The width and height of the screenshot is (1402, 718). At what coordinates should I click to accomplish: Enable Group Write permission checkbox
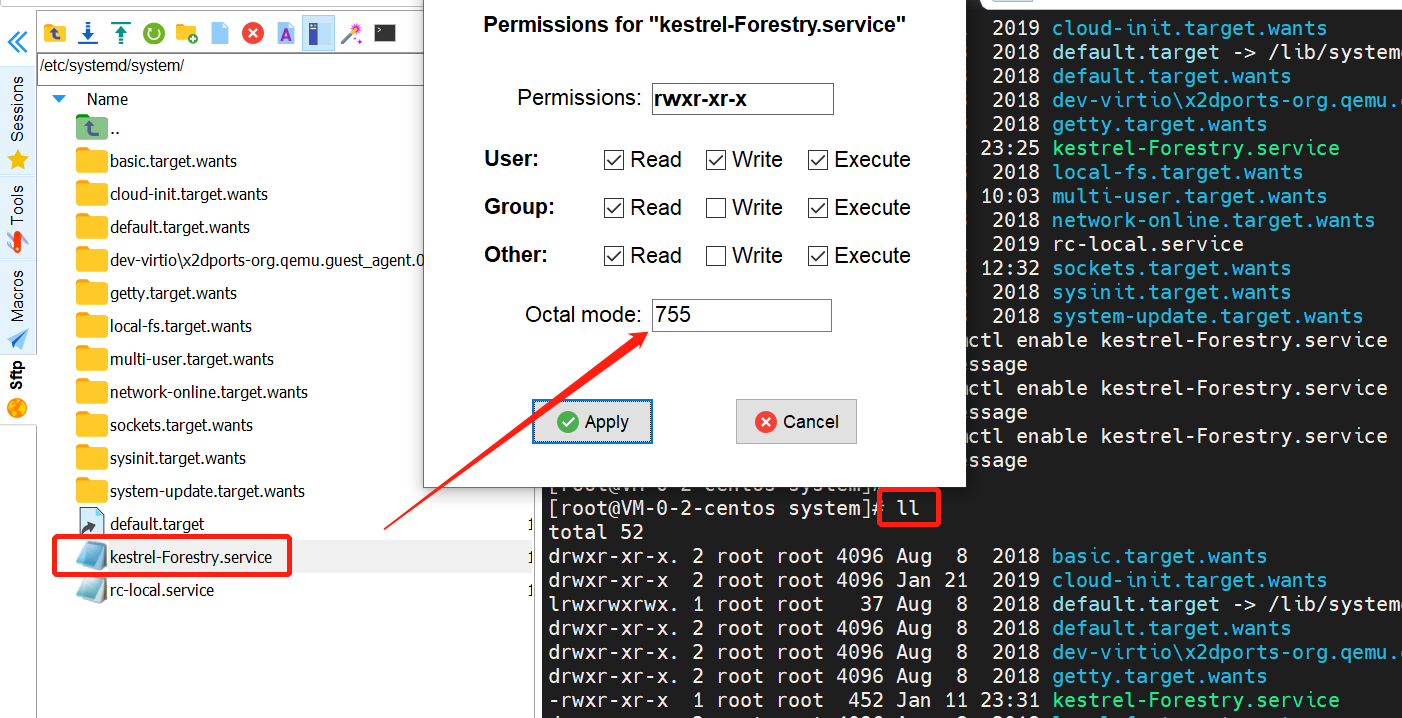[x=716, y=208]
